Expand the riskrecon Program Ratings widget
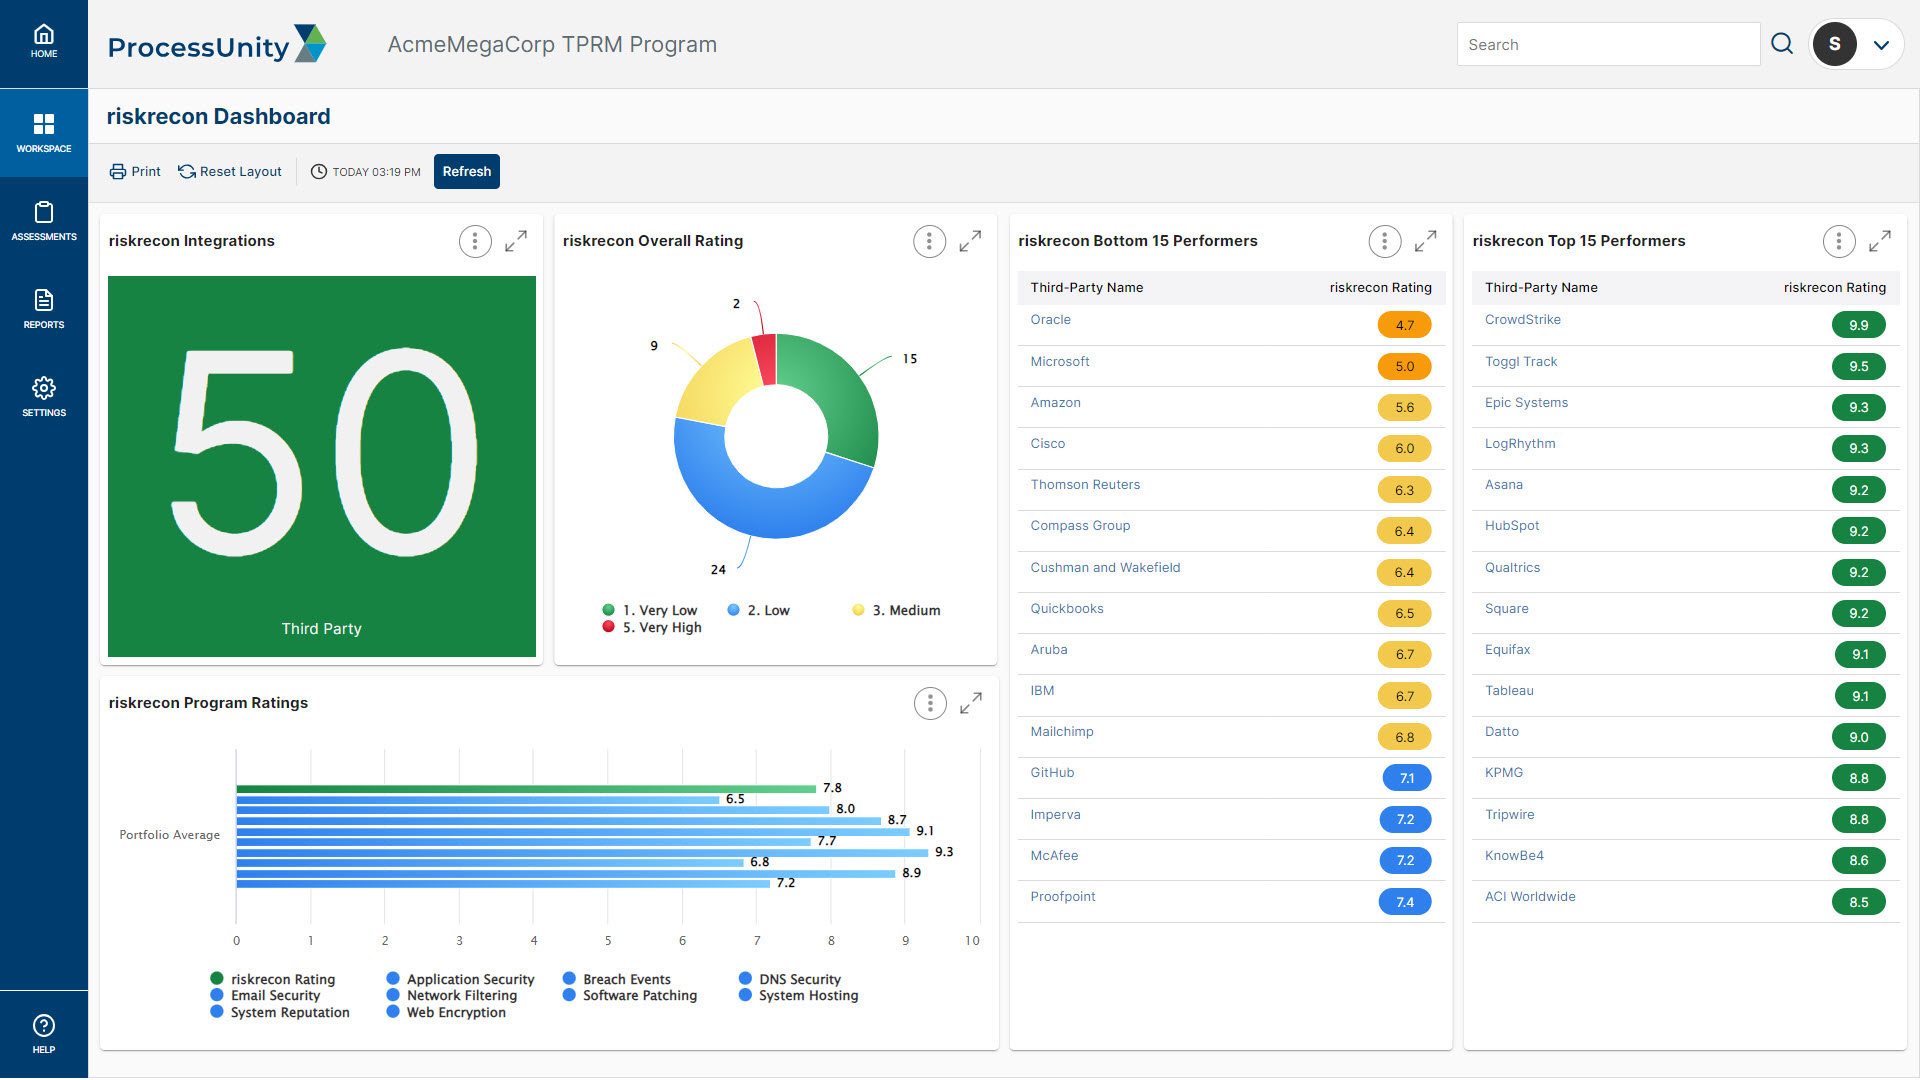This screenshot has height=1080, width=1920. [971, 703]
